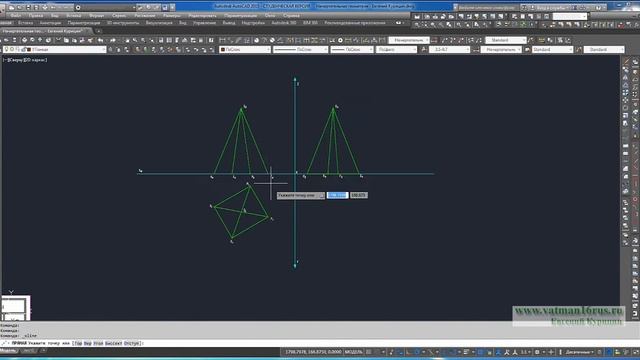Switch to the Аннотации ribbon tab
Screen dimensions: 640x360
[50, 23]
